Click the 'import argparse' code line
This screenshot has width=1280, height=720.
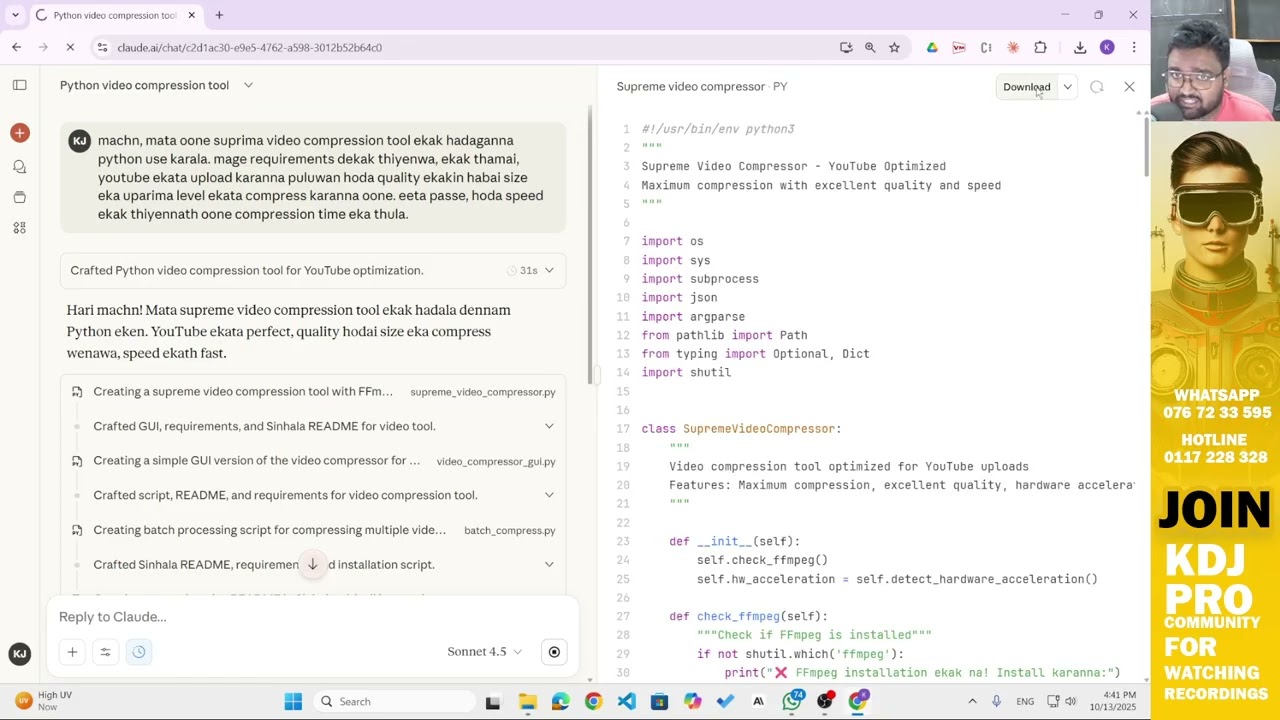coord(693,316)
